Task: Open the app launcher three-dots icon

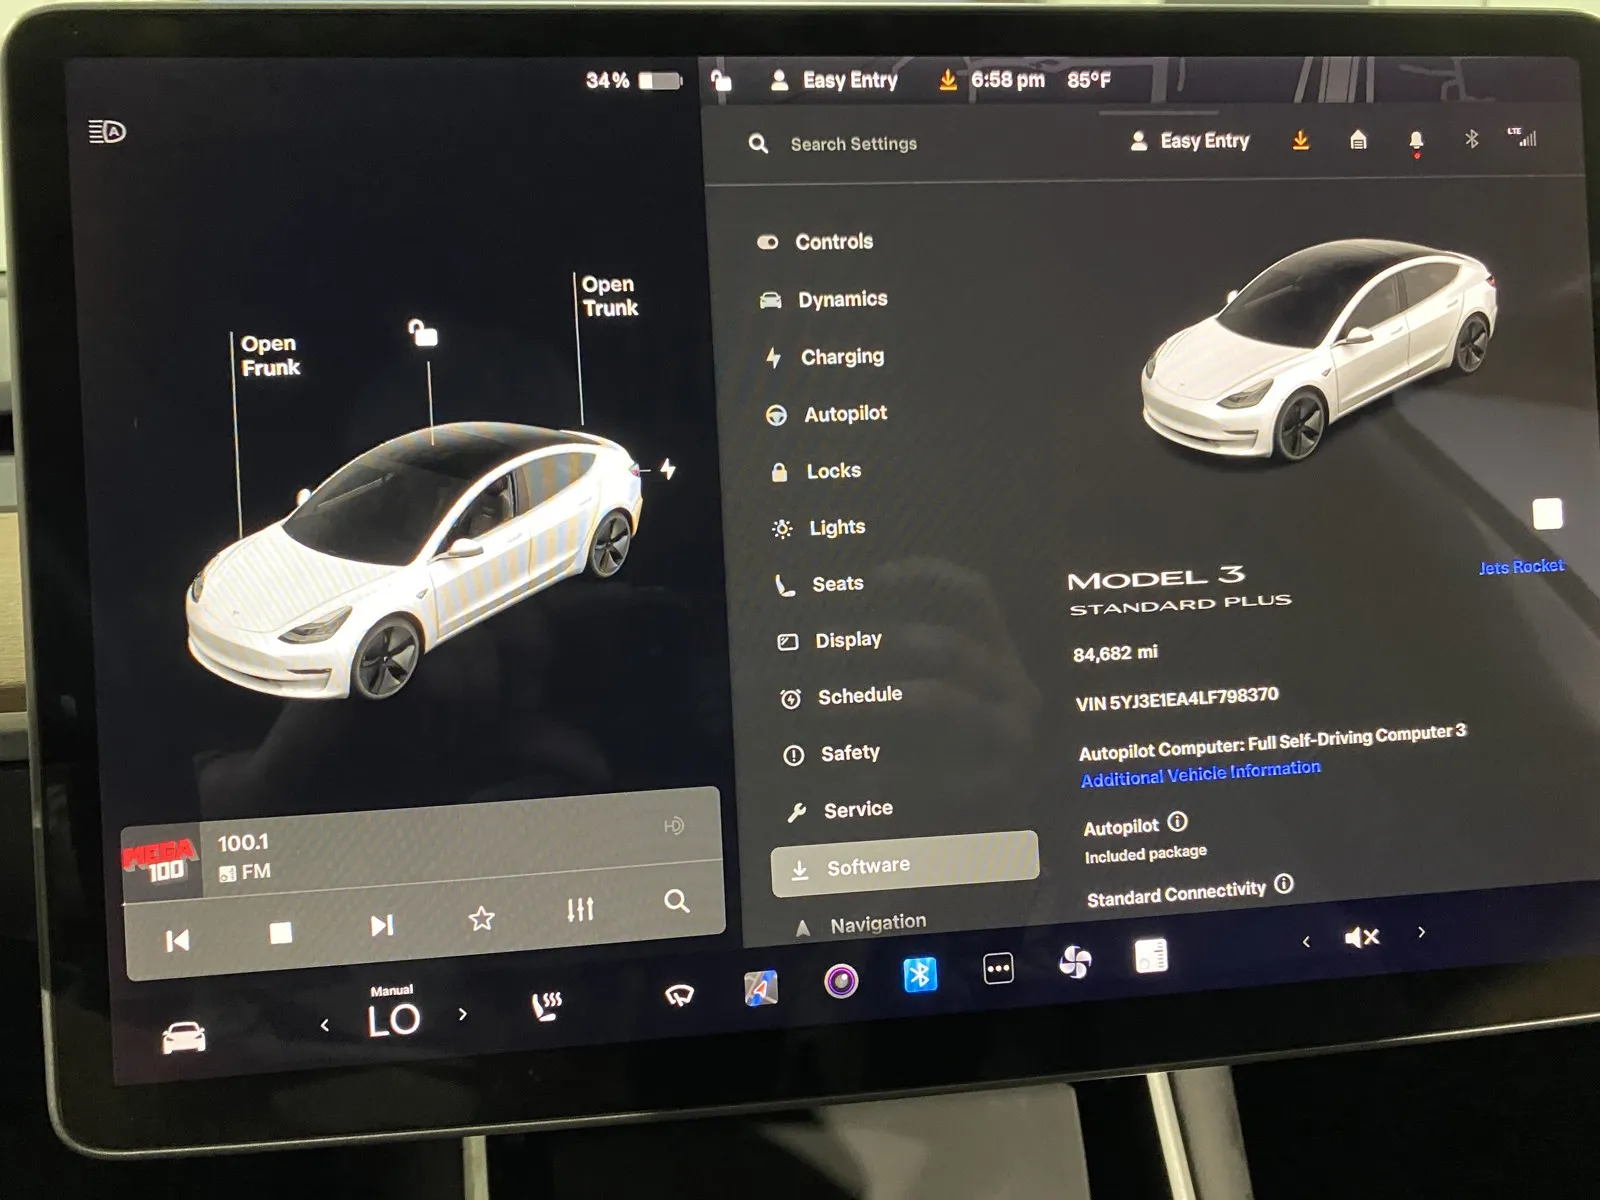Action: pyautogui.click(x=996, y=966)
